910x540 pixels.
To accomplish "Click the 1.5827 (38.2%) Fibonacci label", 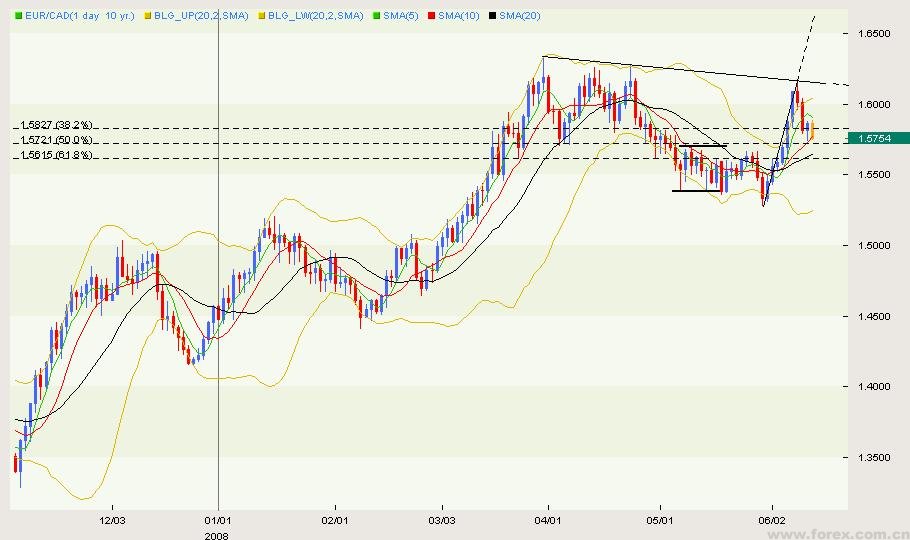I will [x=56, y=125].
